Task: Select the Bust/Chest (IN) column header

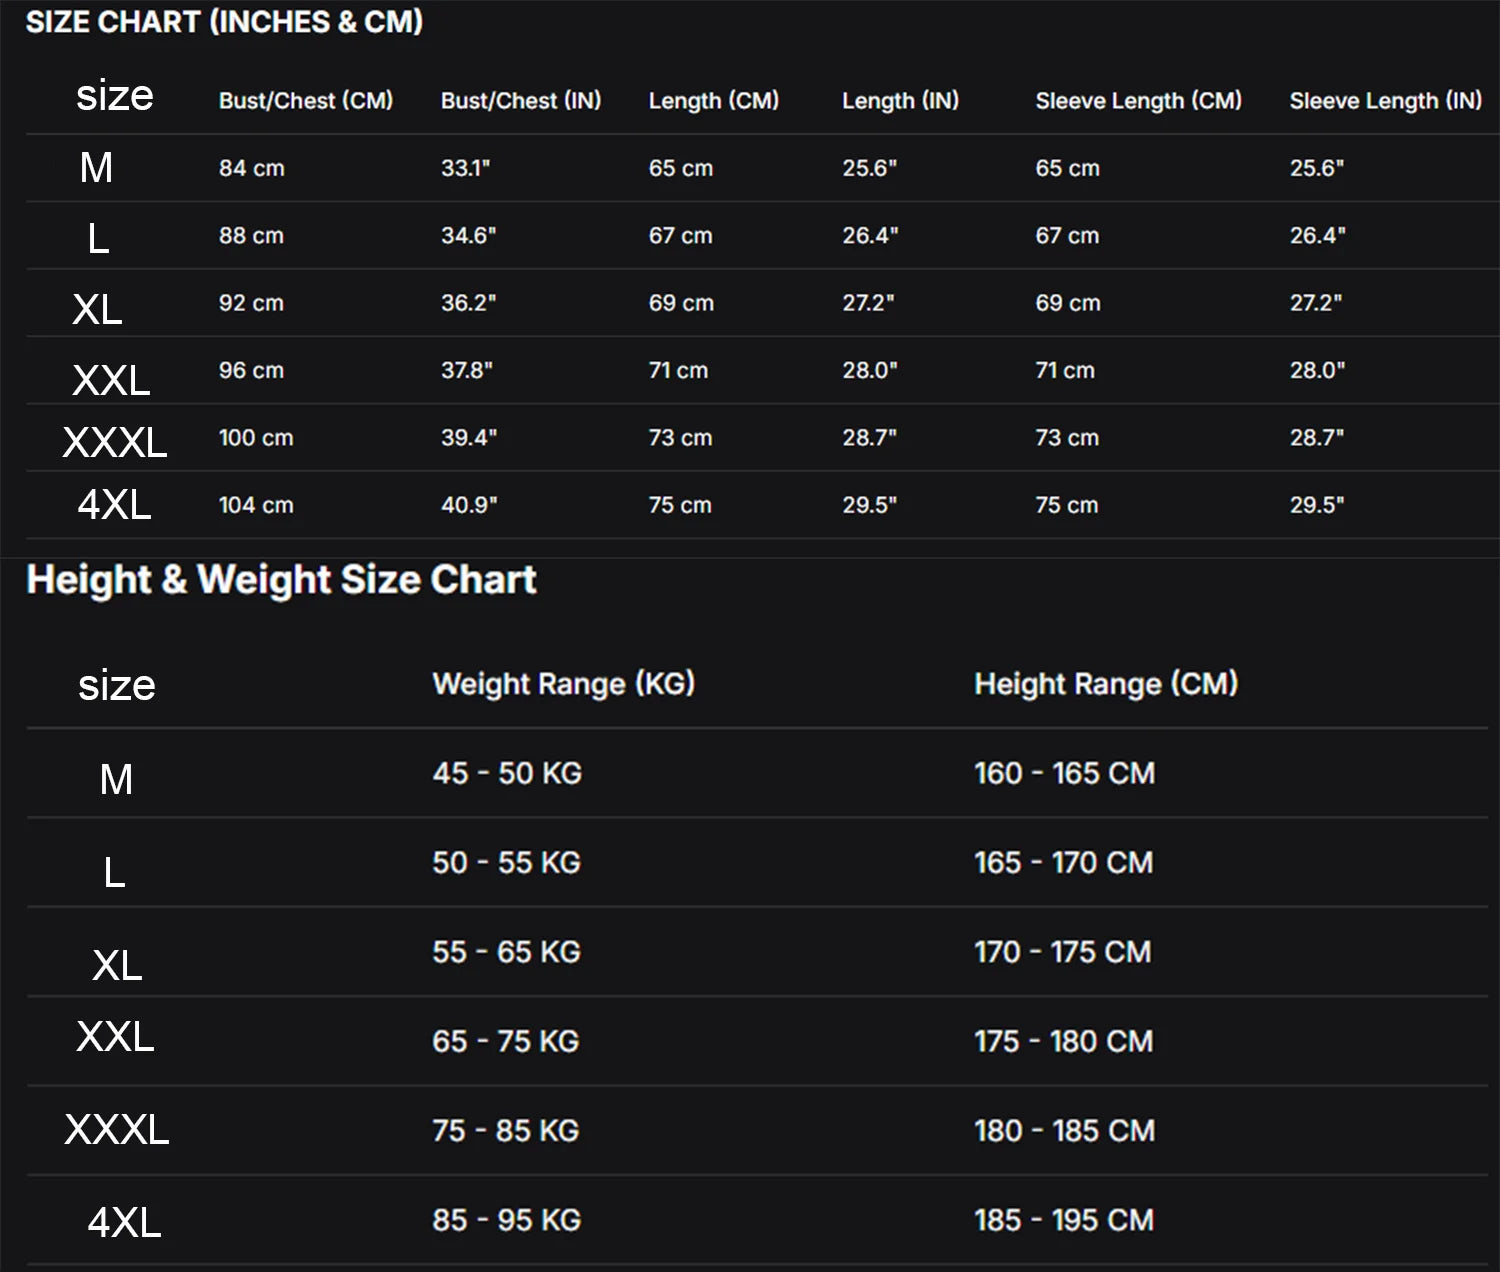Action: tap(521, 101)
